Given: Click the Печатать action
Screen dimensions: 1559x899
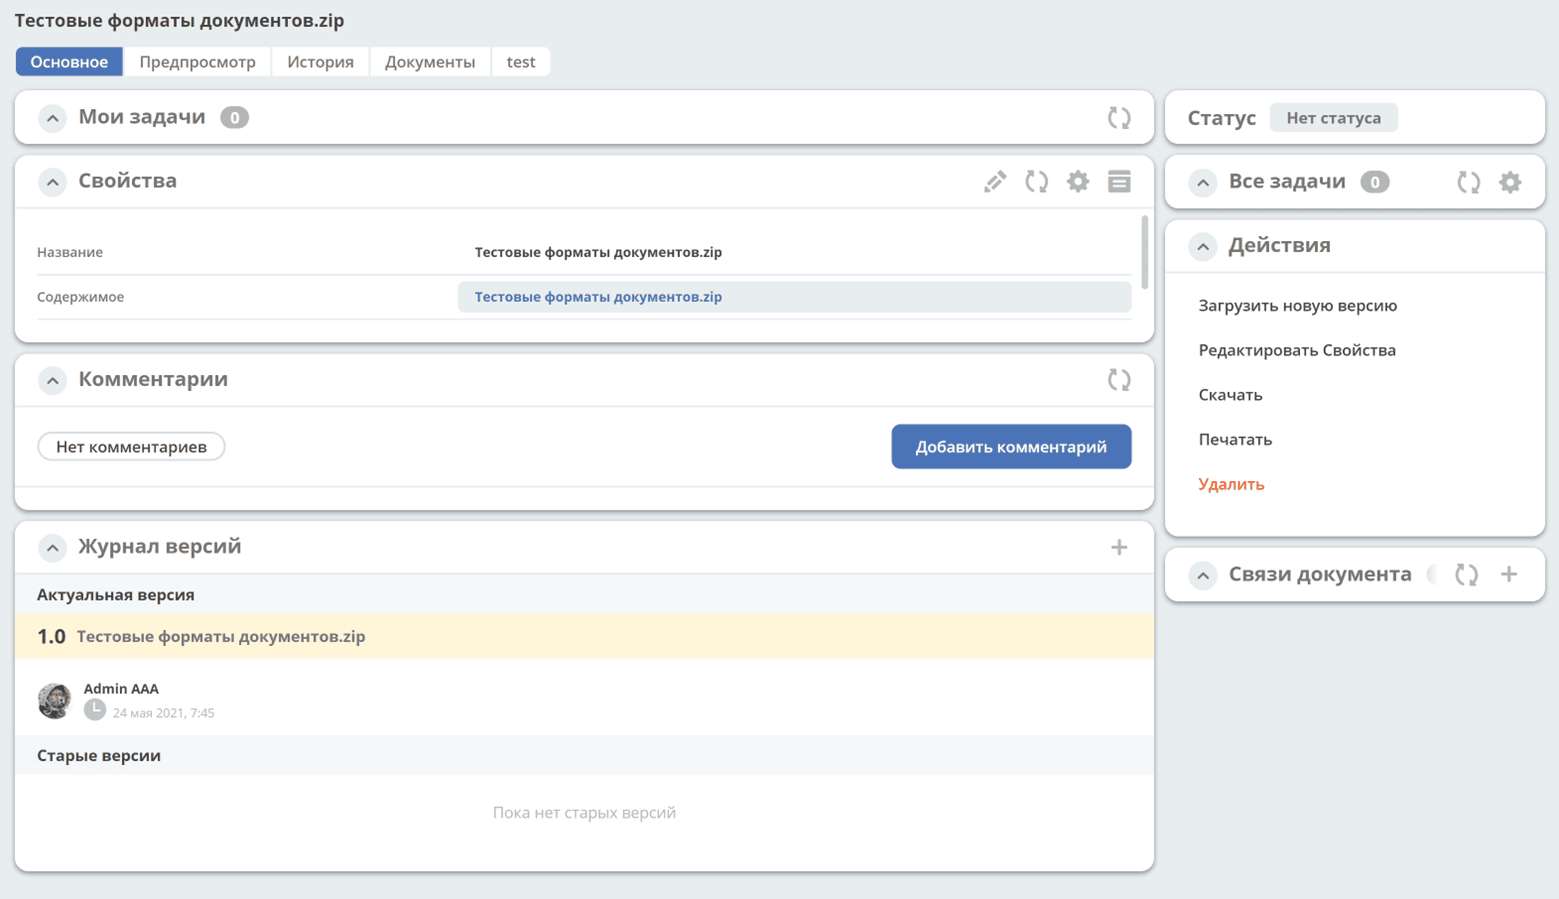Looking at the screenshot, I should coord(1235,439).
